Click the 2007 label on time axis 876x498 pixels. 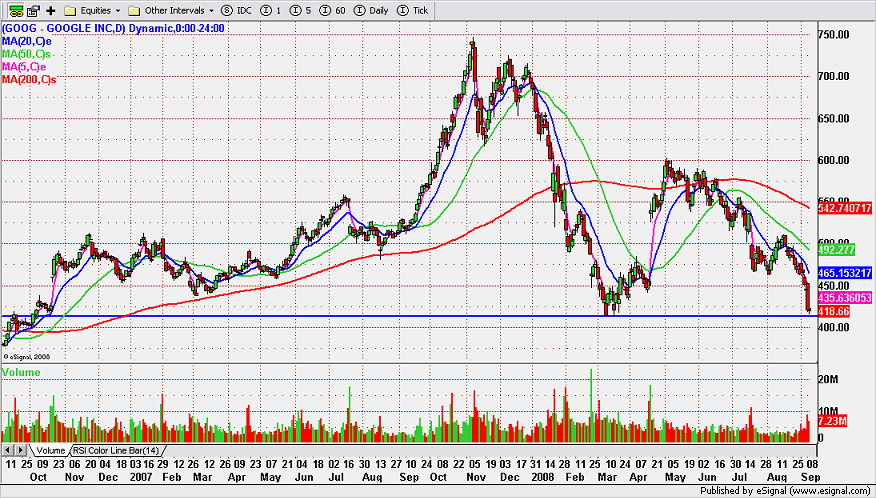141,478
